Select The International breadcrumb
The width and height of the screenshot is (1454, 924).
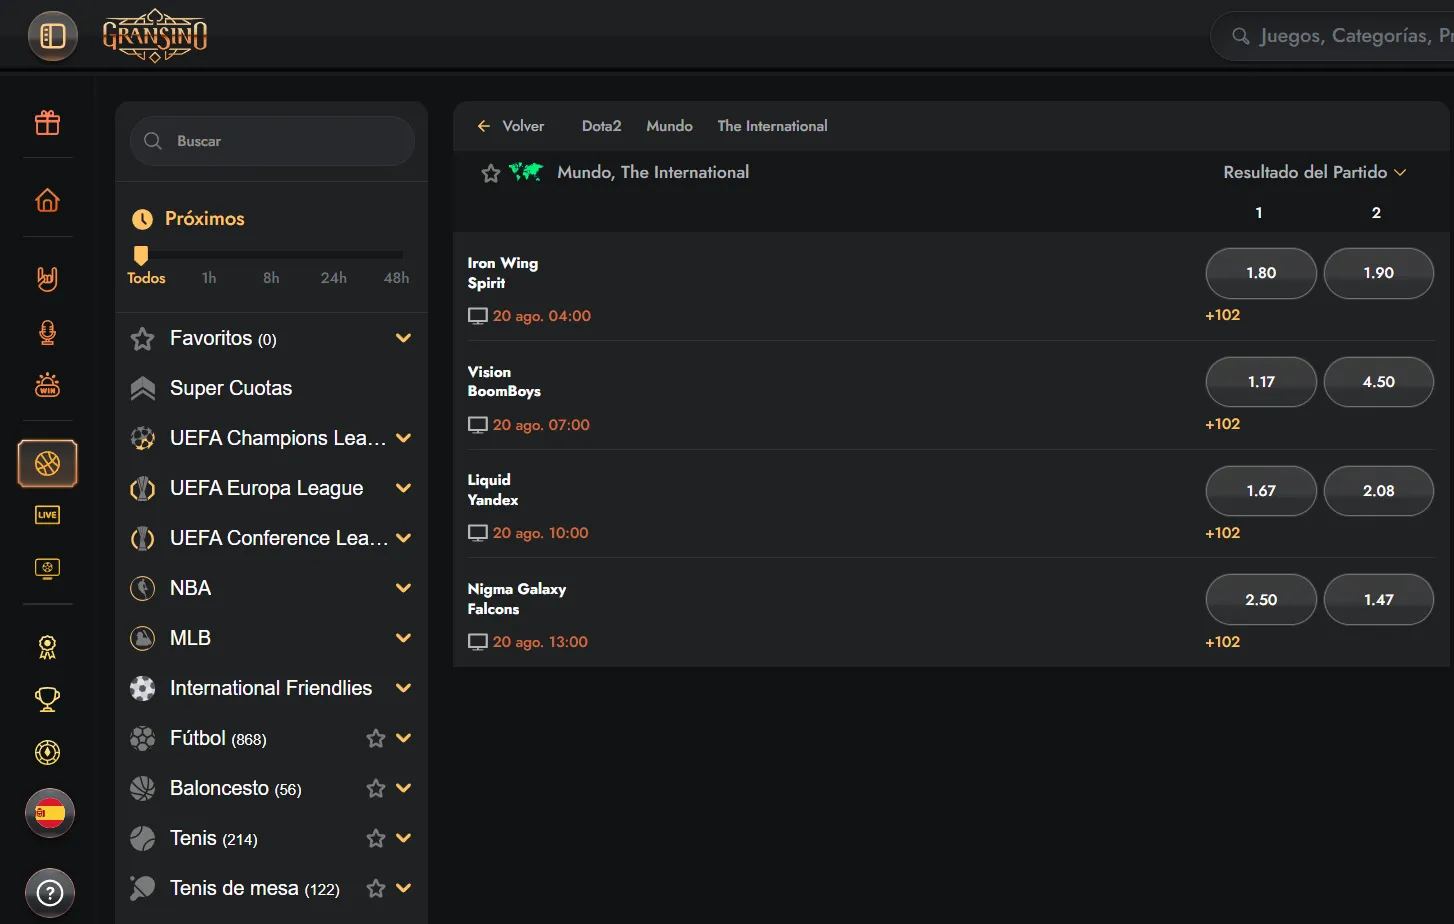point(773,126)
